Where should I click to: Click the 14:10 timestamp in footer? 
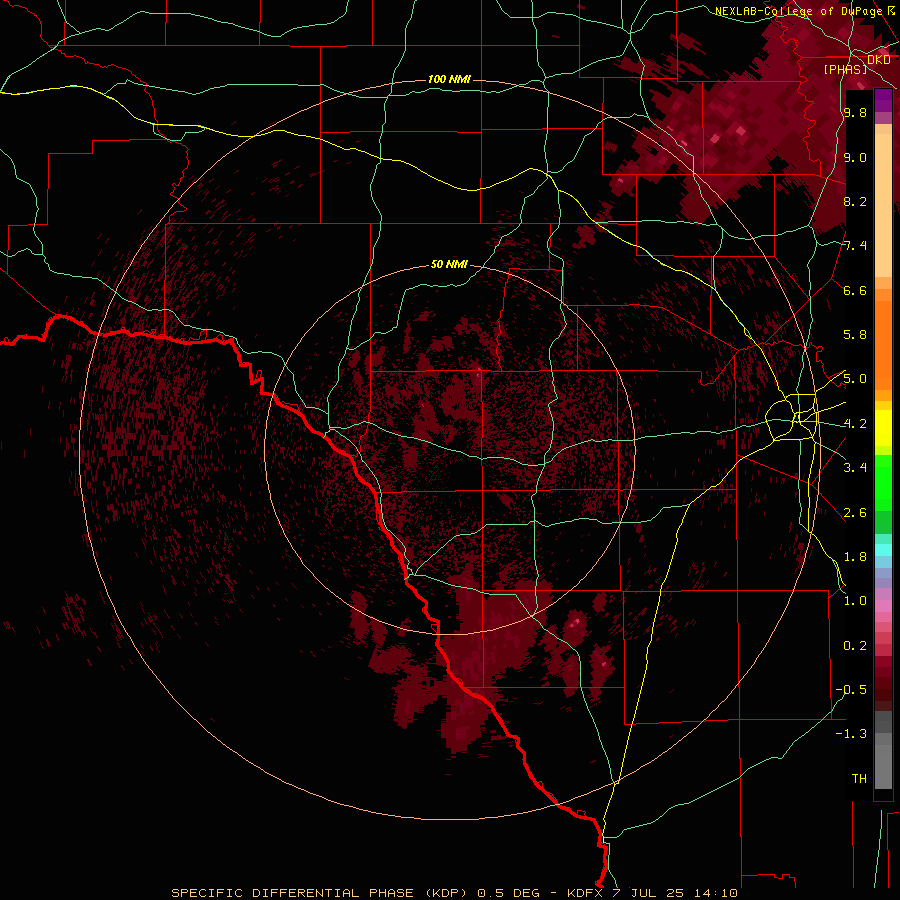(x=715, y=893)
